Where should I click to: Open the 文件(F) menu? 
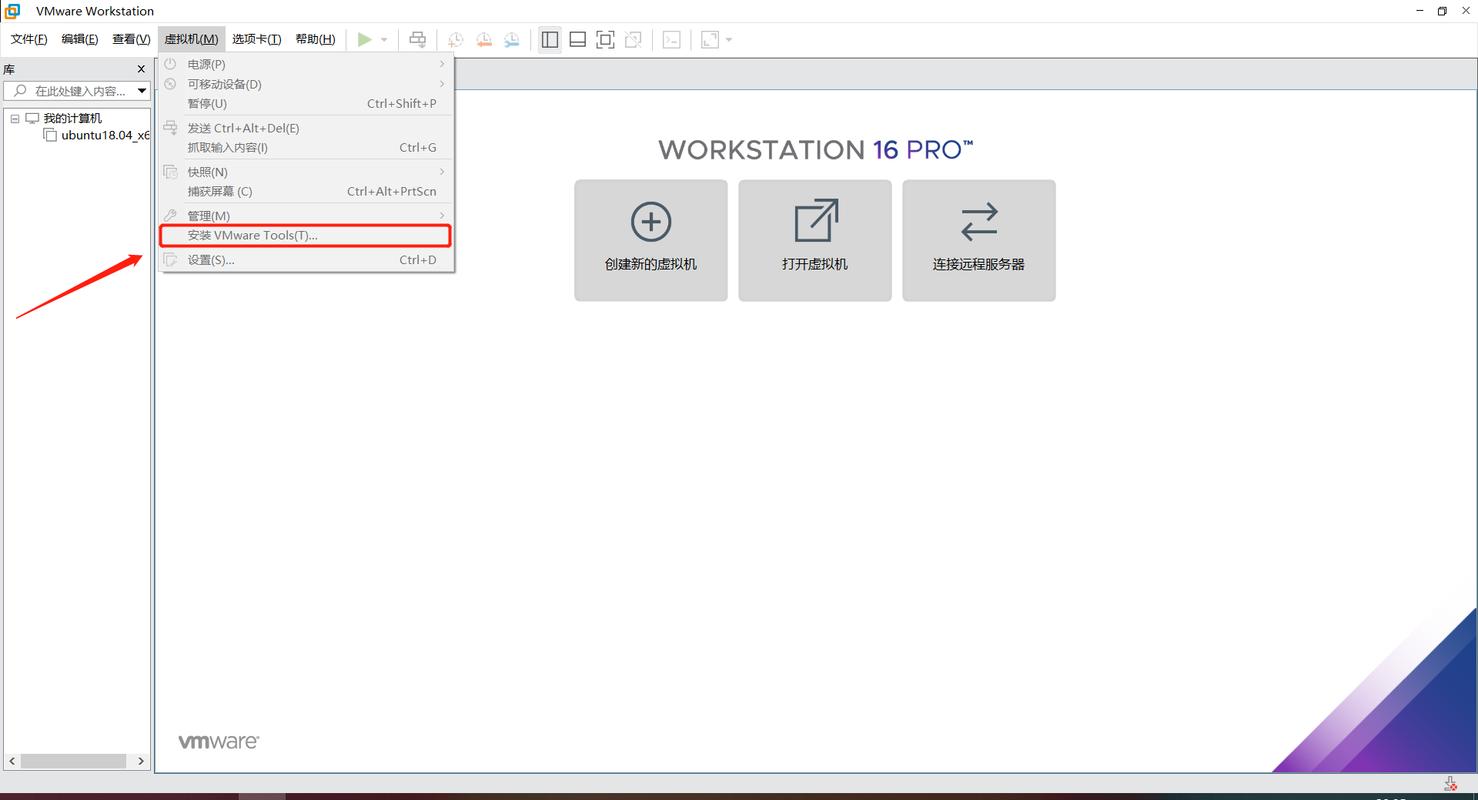(x=29, y=39)
